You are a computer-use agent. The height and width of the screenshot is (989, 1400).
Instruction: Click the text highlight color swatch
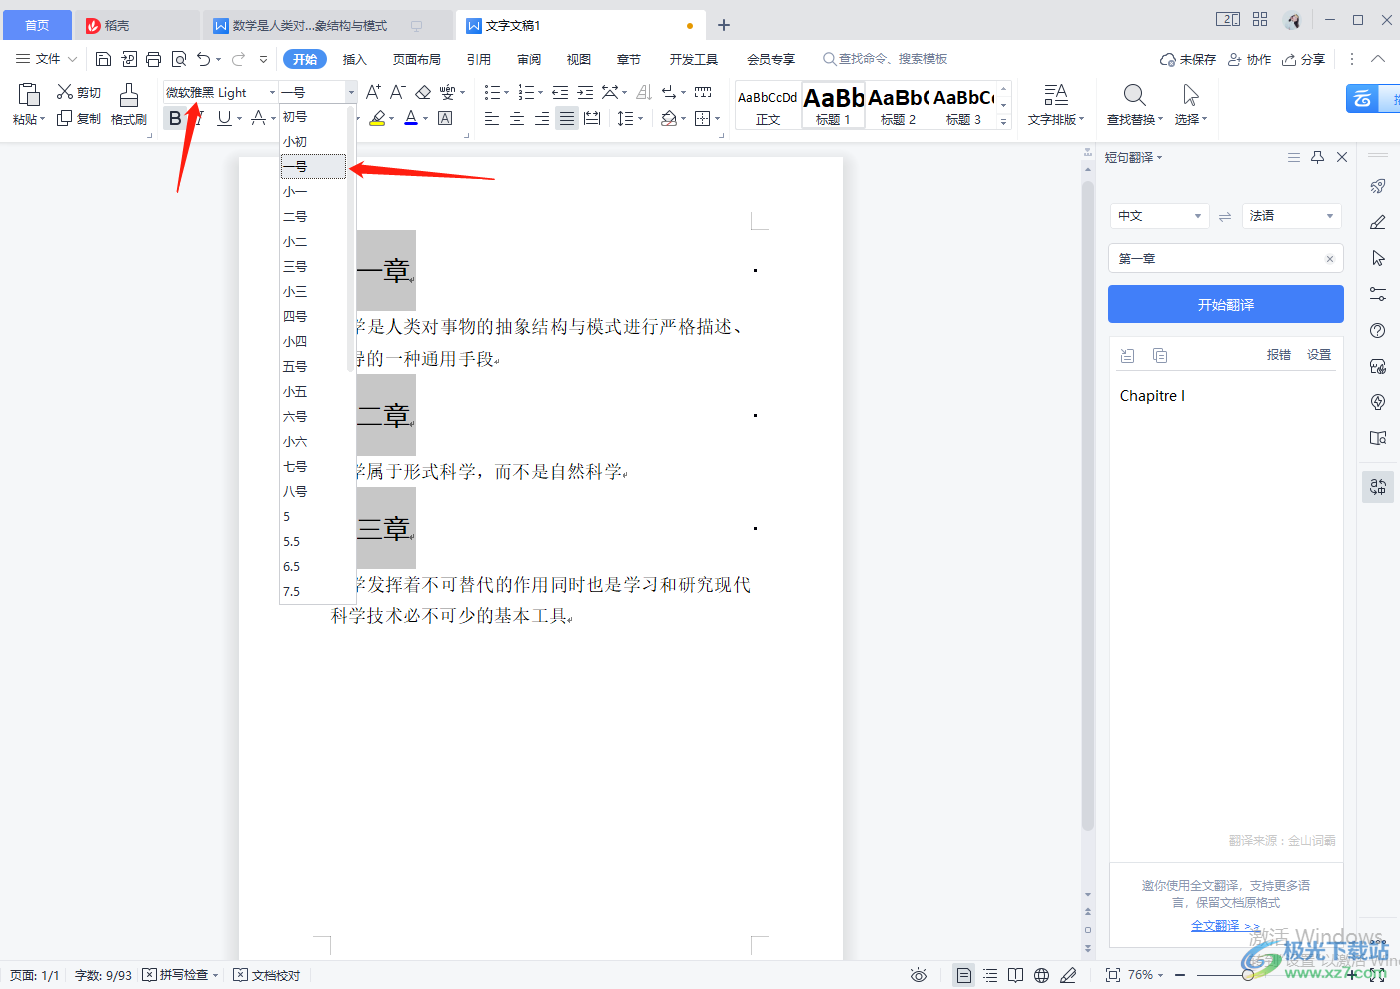pyautogui.click(x=377, y=118)
